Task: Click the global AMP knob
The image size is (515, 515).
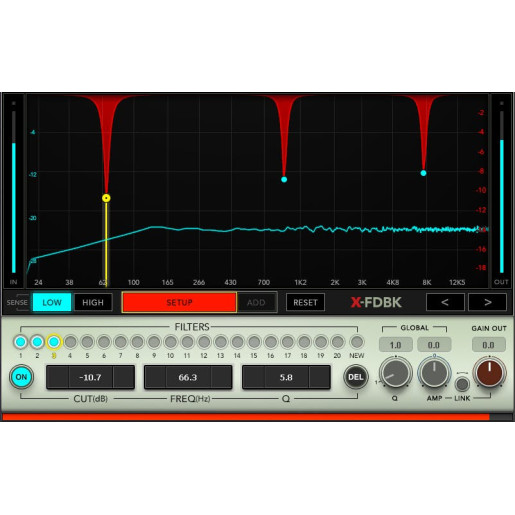Action: pyautogui.click(x=434, y=372)
